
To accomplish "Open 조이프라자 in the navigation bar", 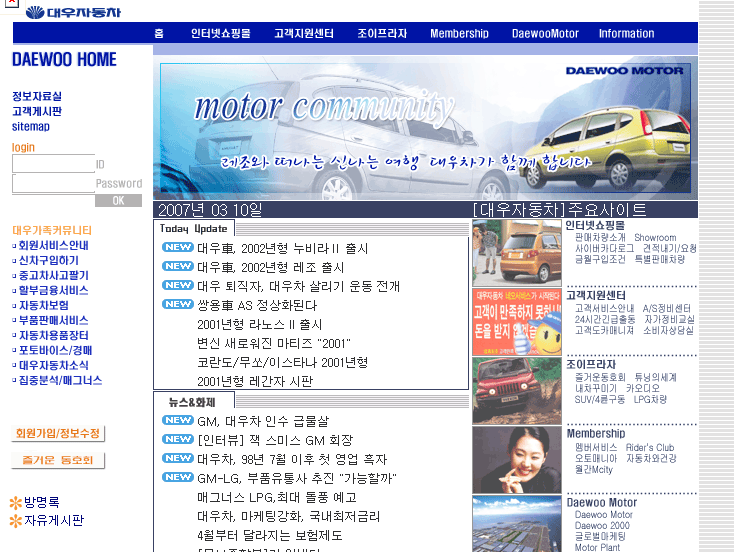I will (382, 33).
